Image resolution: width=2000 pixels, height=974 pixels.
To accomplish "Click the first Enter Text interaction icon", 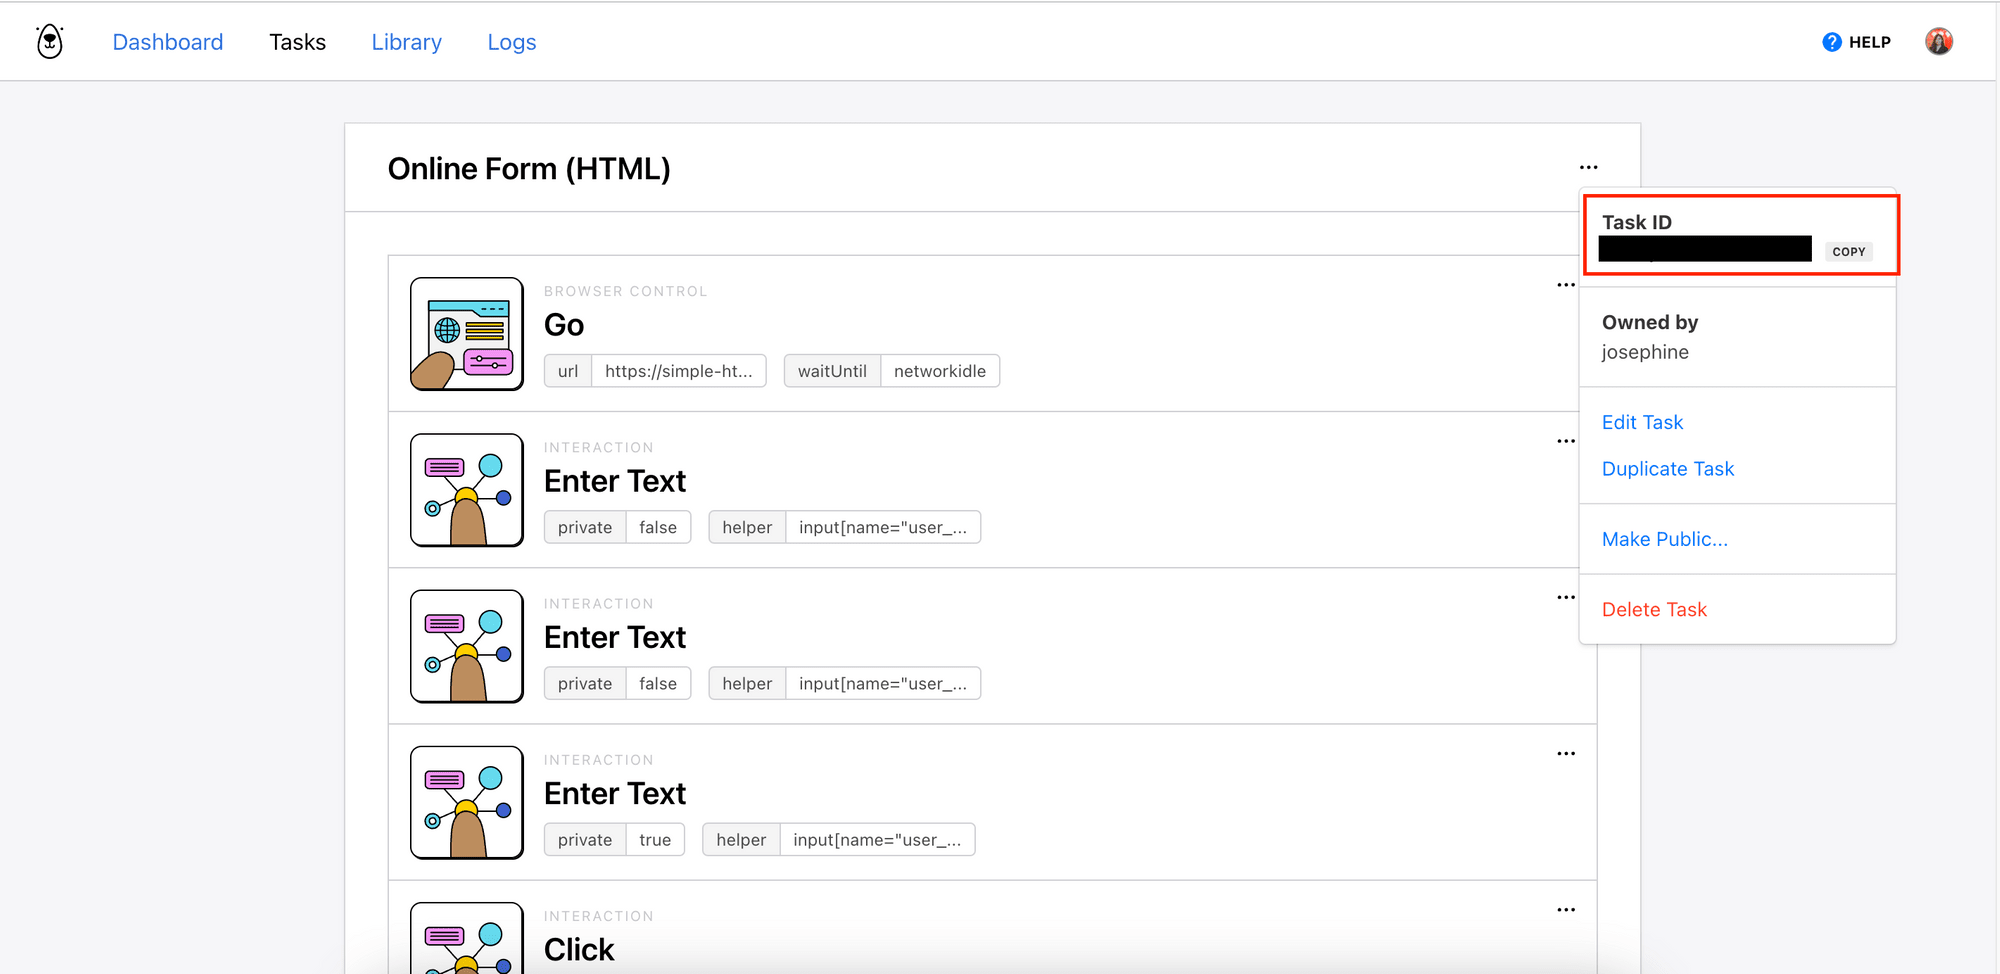I will coord(466,490).
